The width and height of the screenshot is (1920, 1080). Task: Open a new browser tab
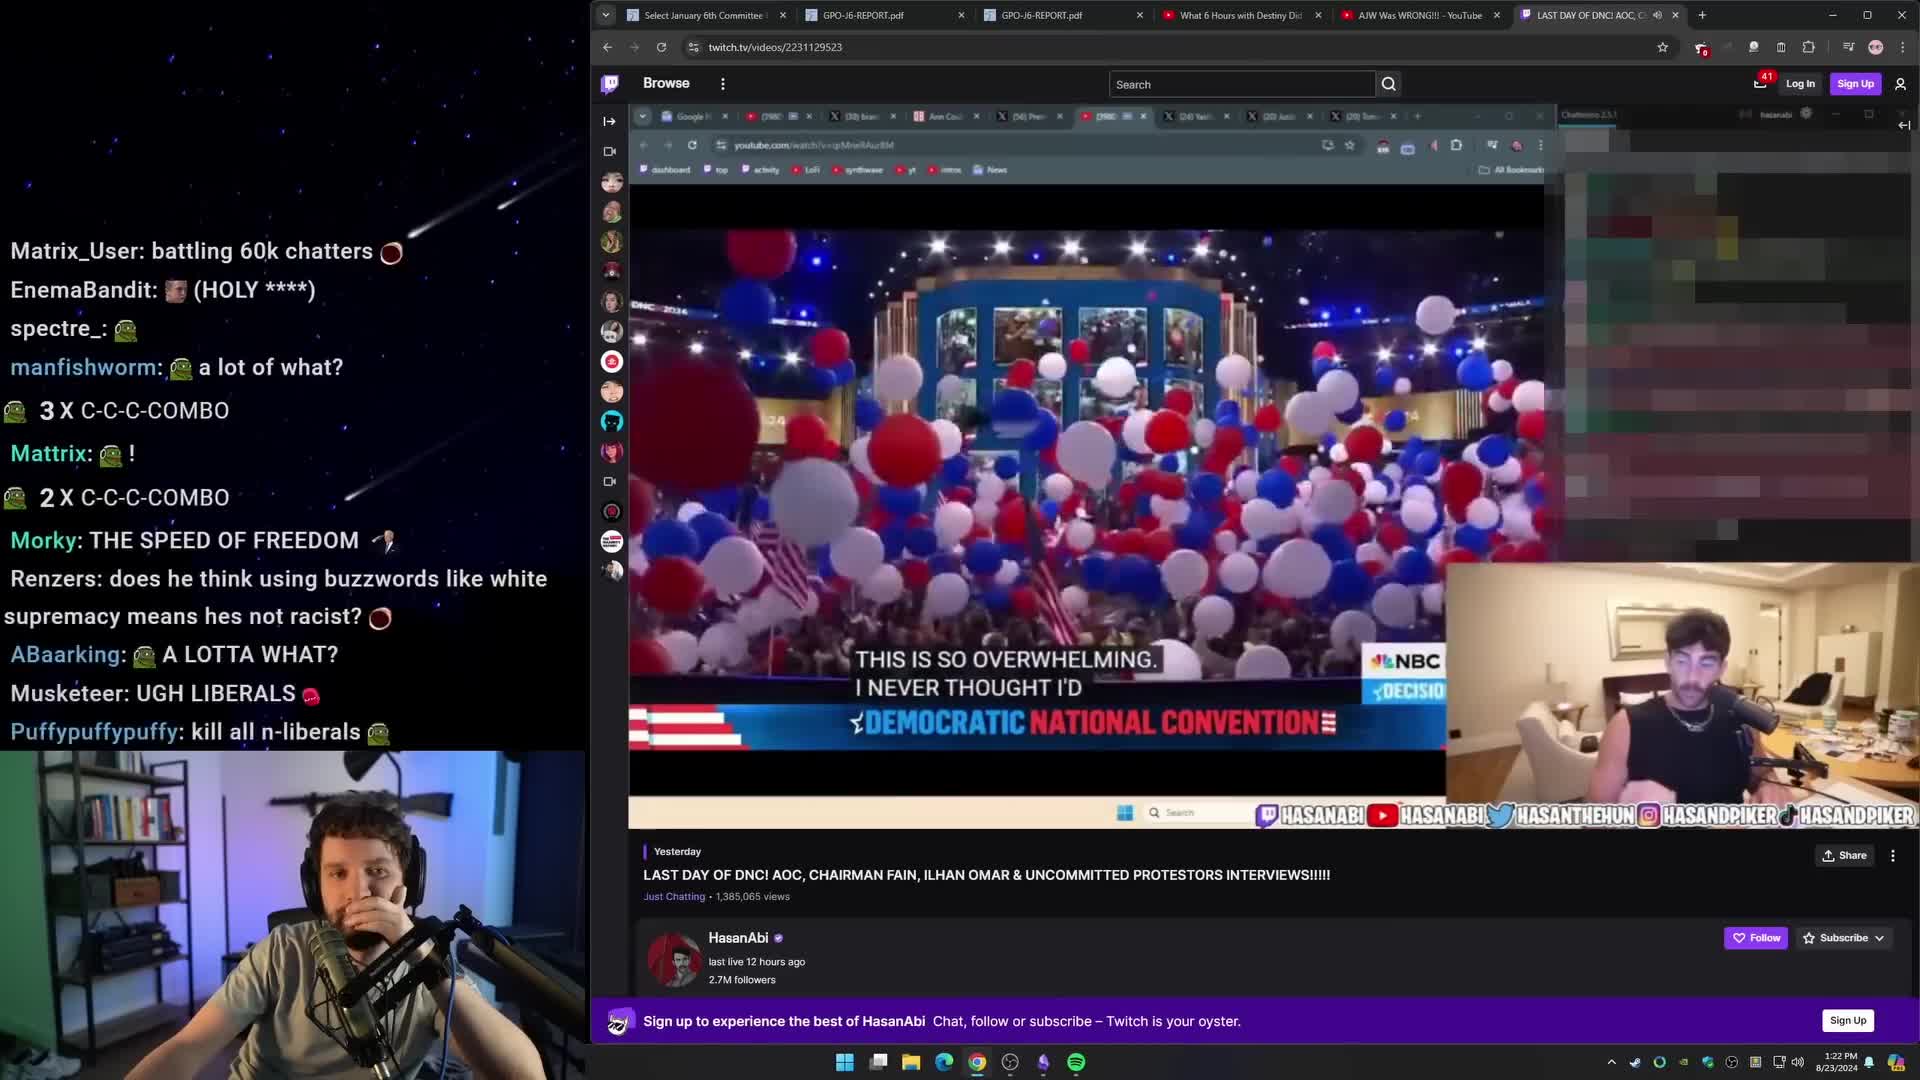pos(1702,15)
